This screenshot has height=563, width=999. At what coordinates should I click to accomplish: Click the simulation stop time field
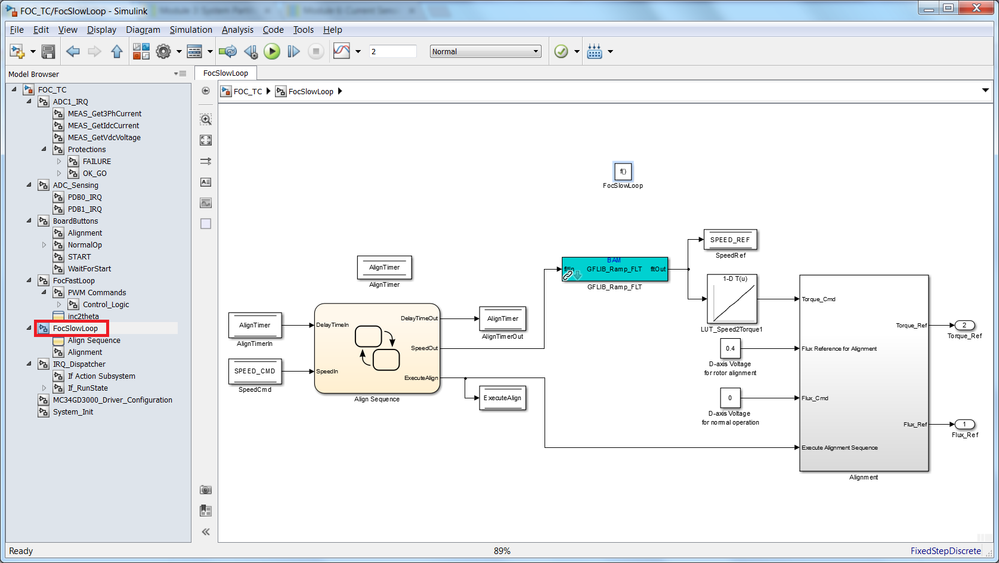point(392,52)
